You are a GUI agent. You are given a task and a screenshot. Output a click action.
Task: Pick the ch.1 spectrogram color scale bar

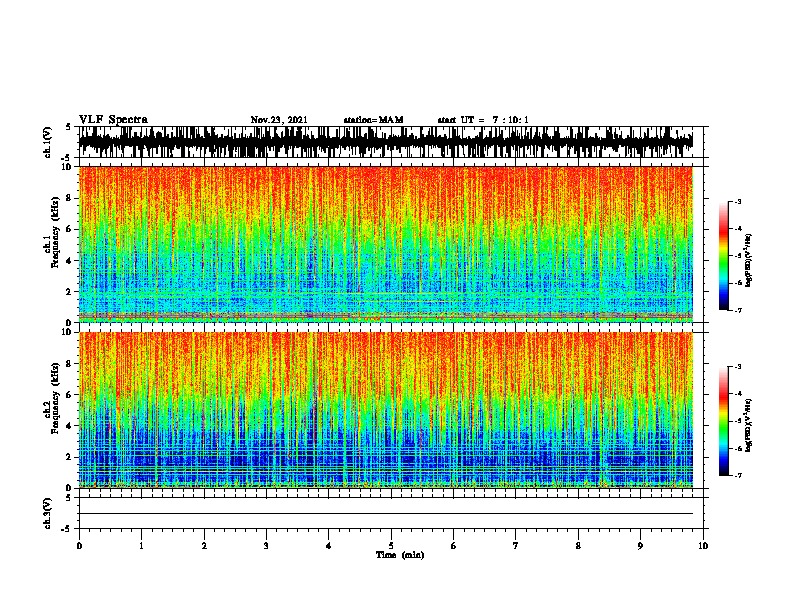(x=723, y=256)
